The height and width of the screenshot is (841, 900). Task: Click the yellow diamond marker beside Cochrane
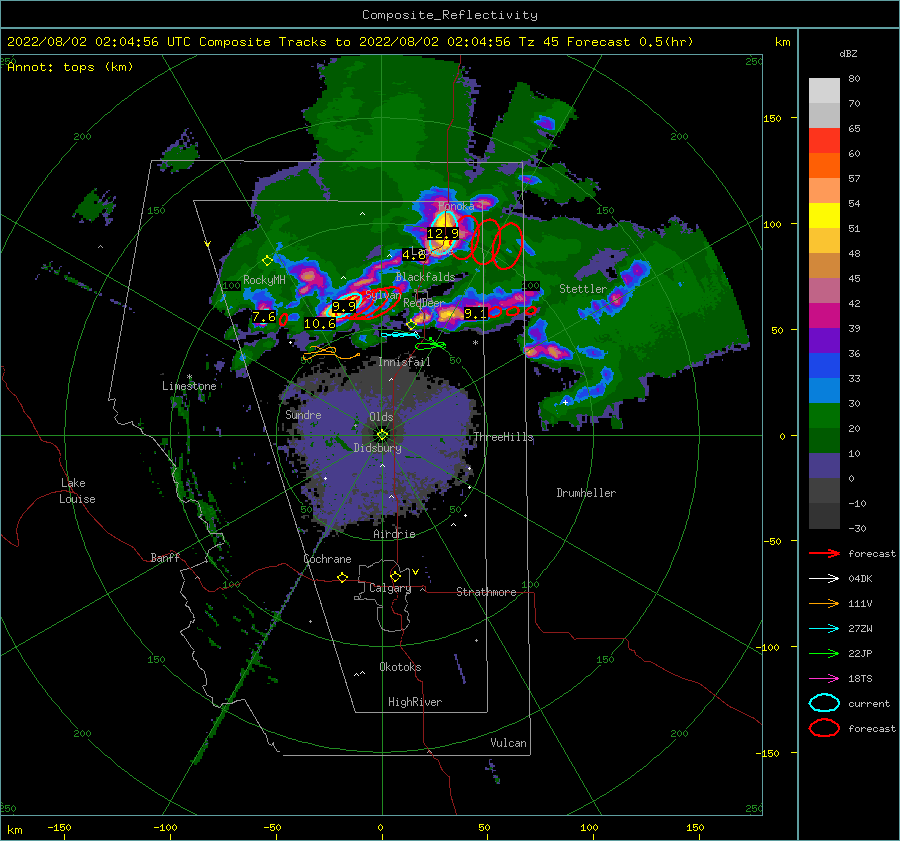tap(343, 577)
